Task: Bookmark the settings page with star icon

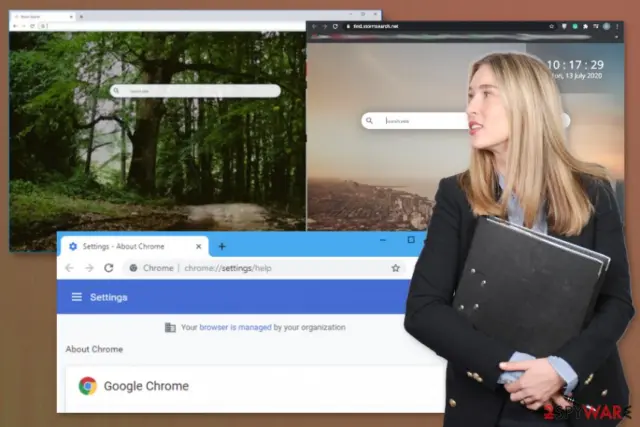Action: pyautogui.click(x=396, y=268)
